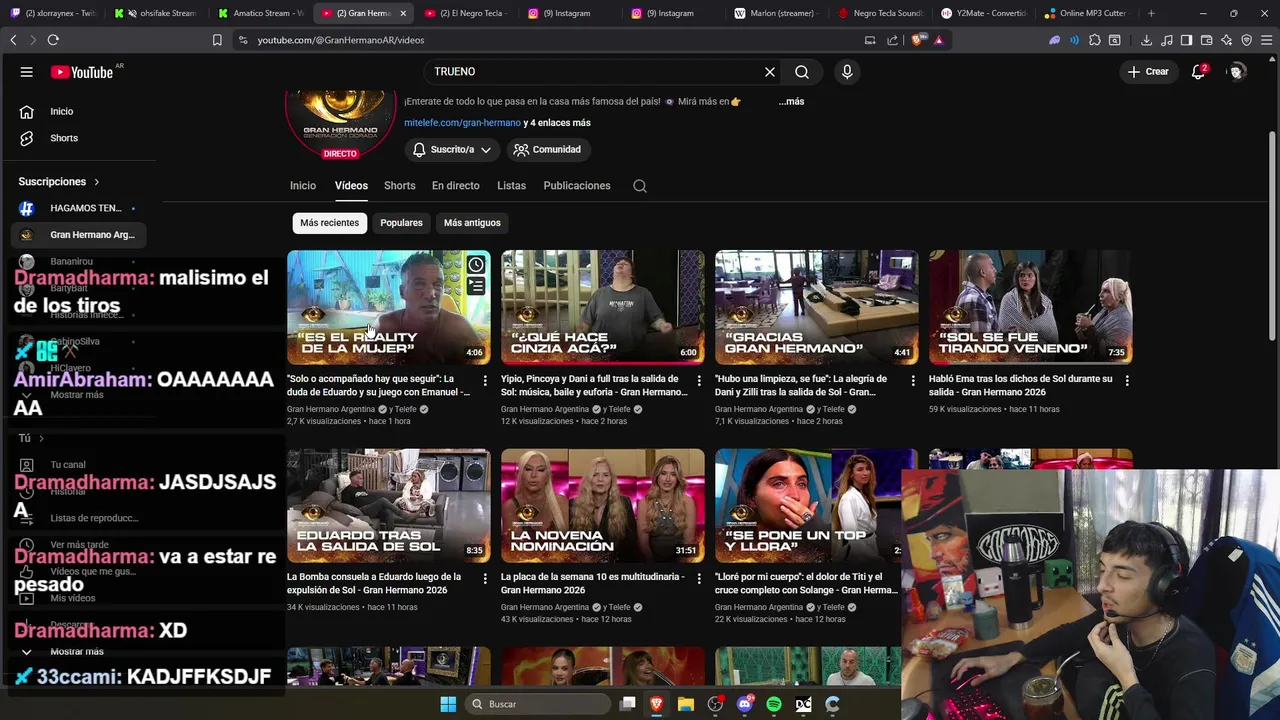Click the address bar URL
Viewport: 1280px width, 720px height.
341,40
